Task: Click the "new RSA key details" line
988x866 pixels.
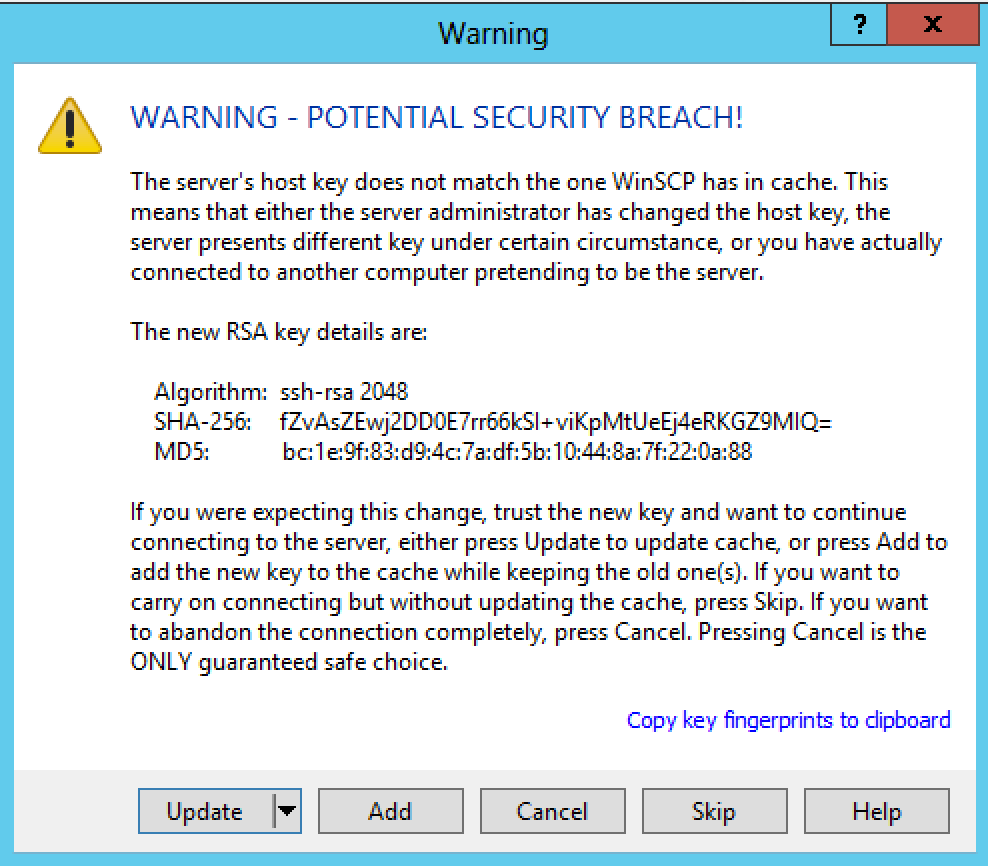Action: point(279,332)
